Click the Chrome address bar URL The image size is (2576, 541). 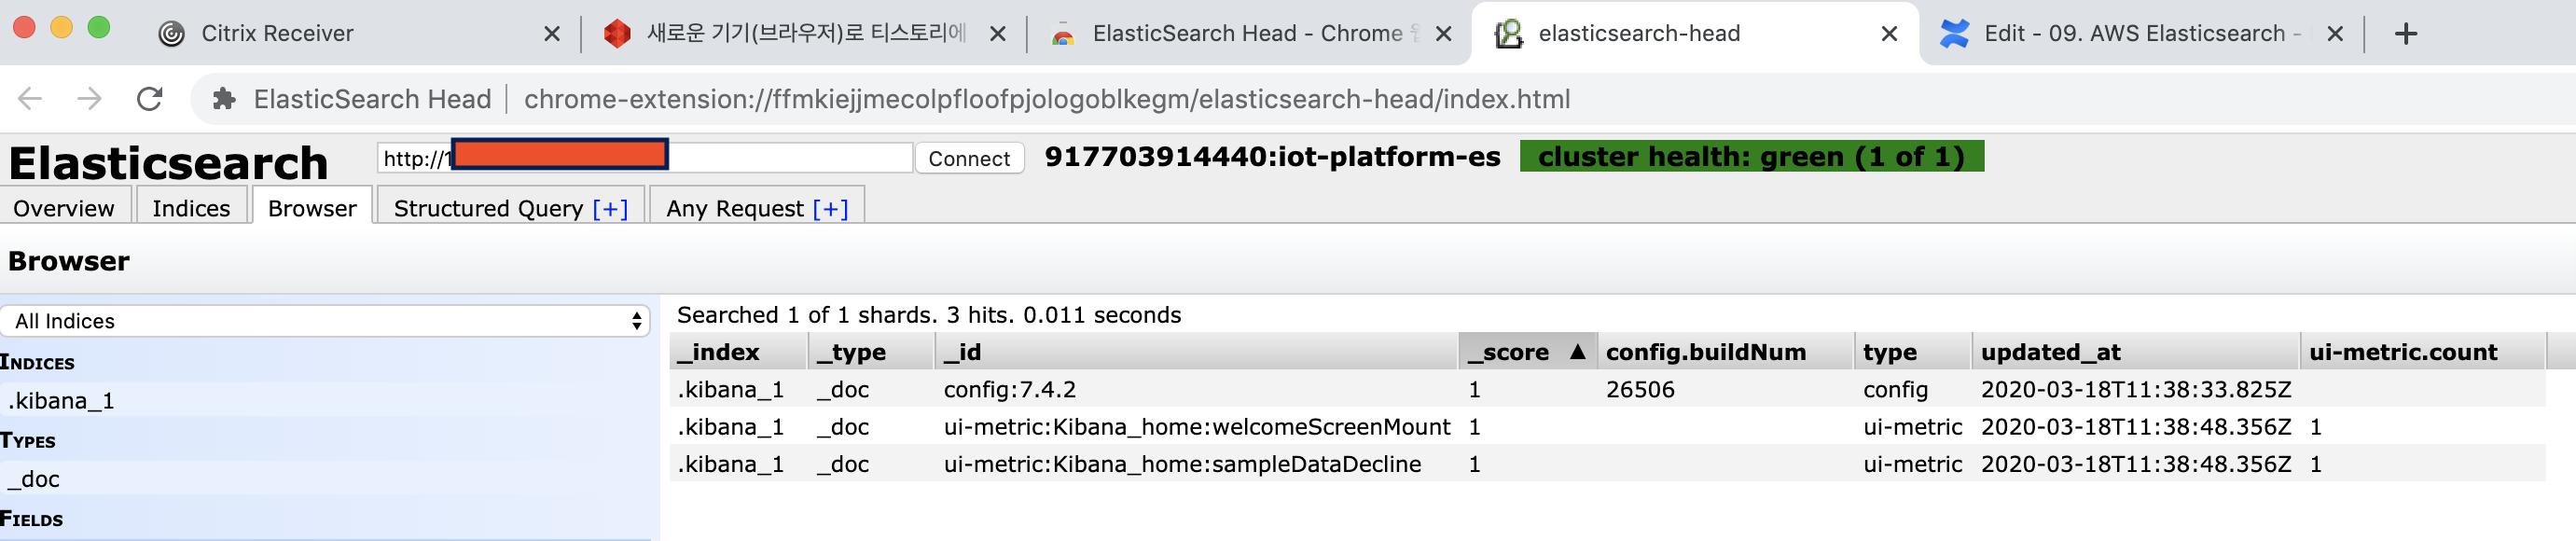click(1047, 99)
